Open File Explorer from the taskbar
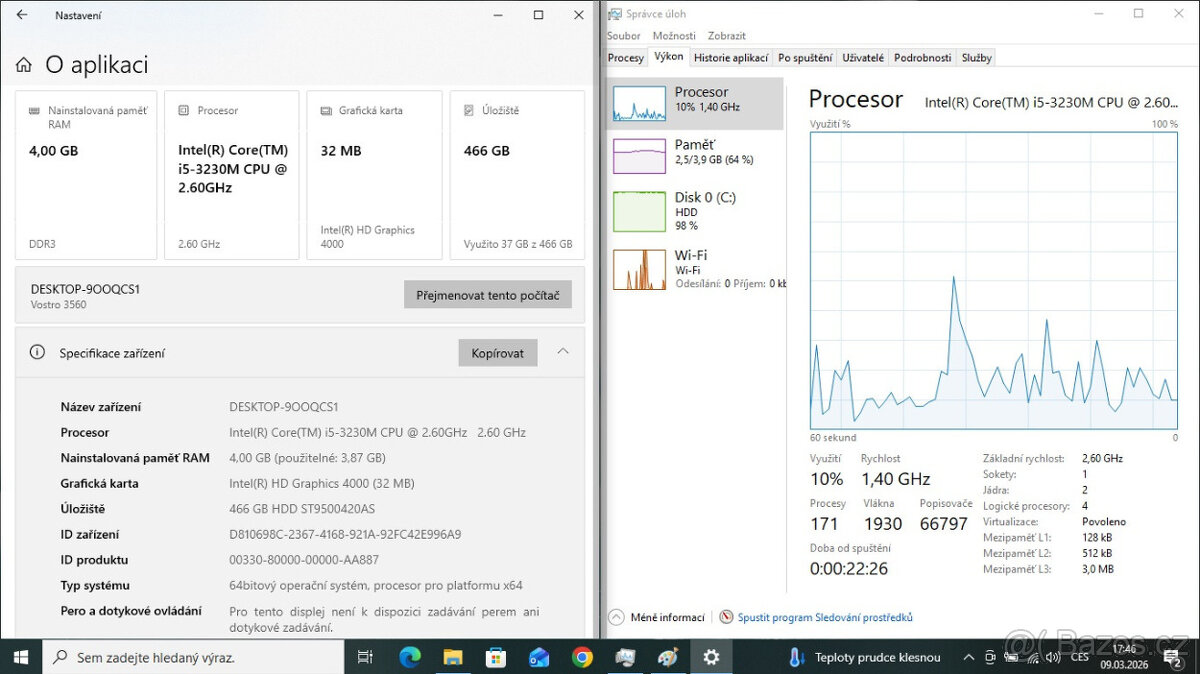 pyautogui.click(x=452, y=657)
